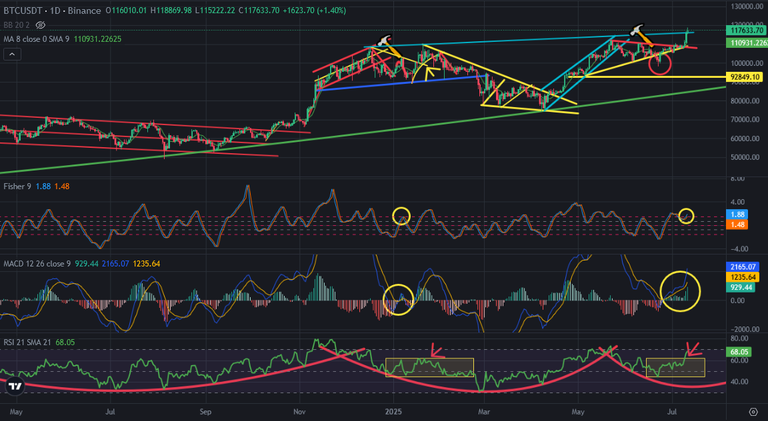Click the 130000.00 price axis label
This screenshot has width=768, height=421.
pos(746,6)
